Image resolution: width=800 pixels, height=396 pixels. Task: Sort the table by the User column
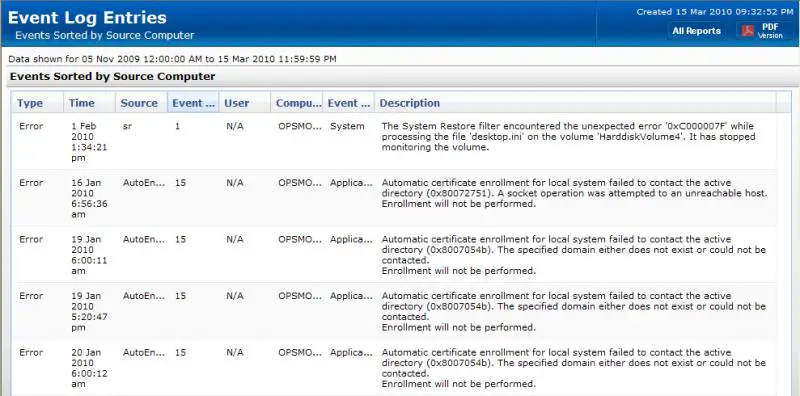245,103
